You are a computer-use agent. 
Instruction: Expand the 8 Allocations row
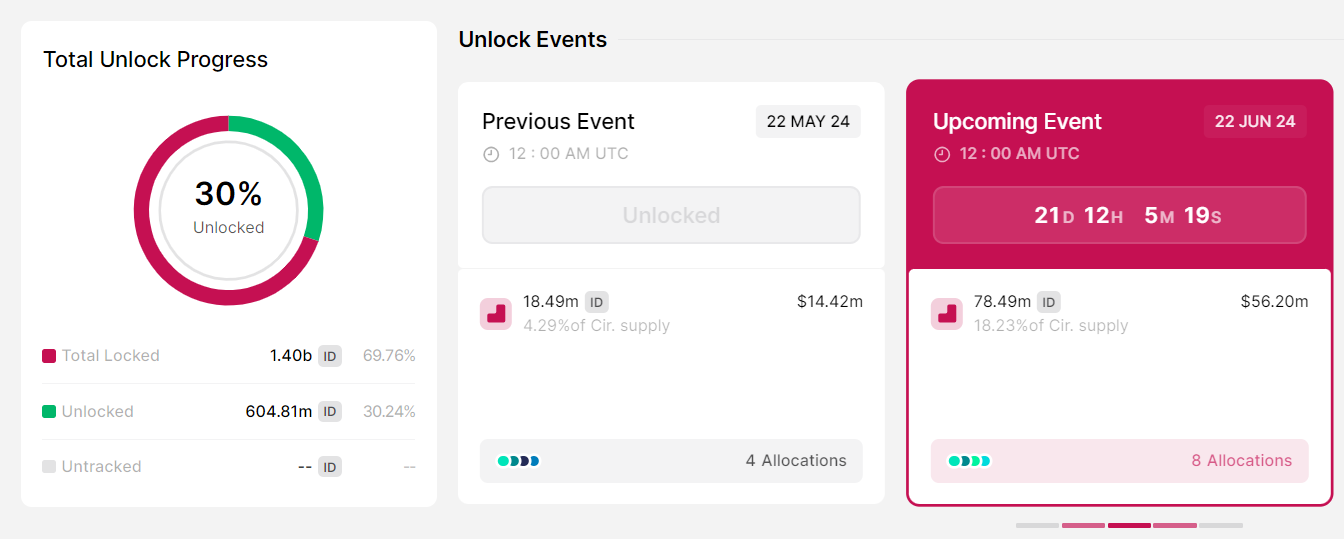[x=1119, y=461]
